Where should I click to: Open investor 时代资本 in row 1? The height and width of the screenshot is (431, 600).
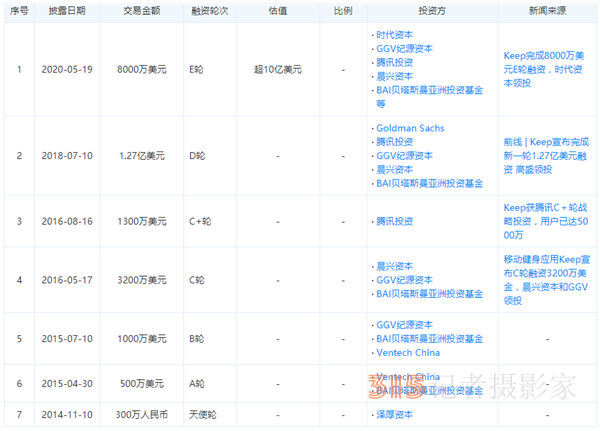pos(395,35)
